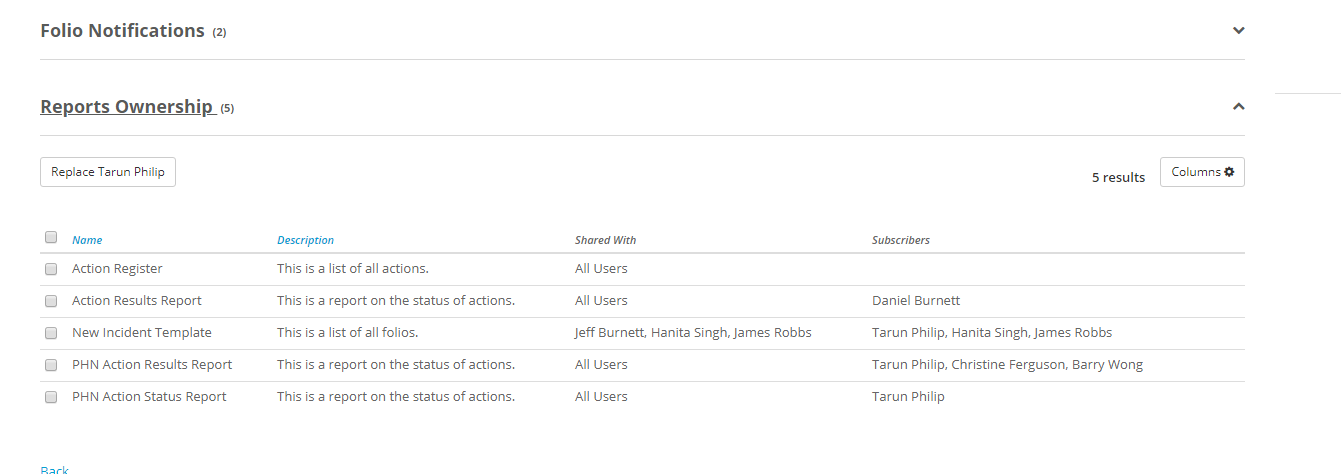
Task: Select the Action Results Report checkbox
Action: click(x=51, y=301)
